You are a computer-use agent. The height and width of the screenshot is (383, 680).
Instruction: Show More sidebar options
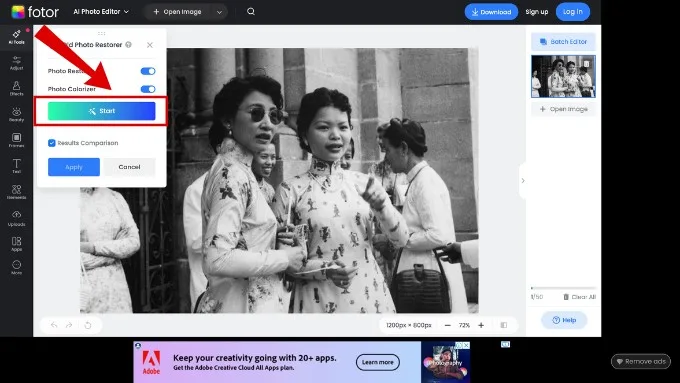[x=16, y=267]
